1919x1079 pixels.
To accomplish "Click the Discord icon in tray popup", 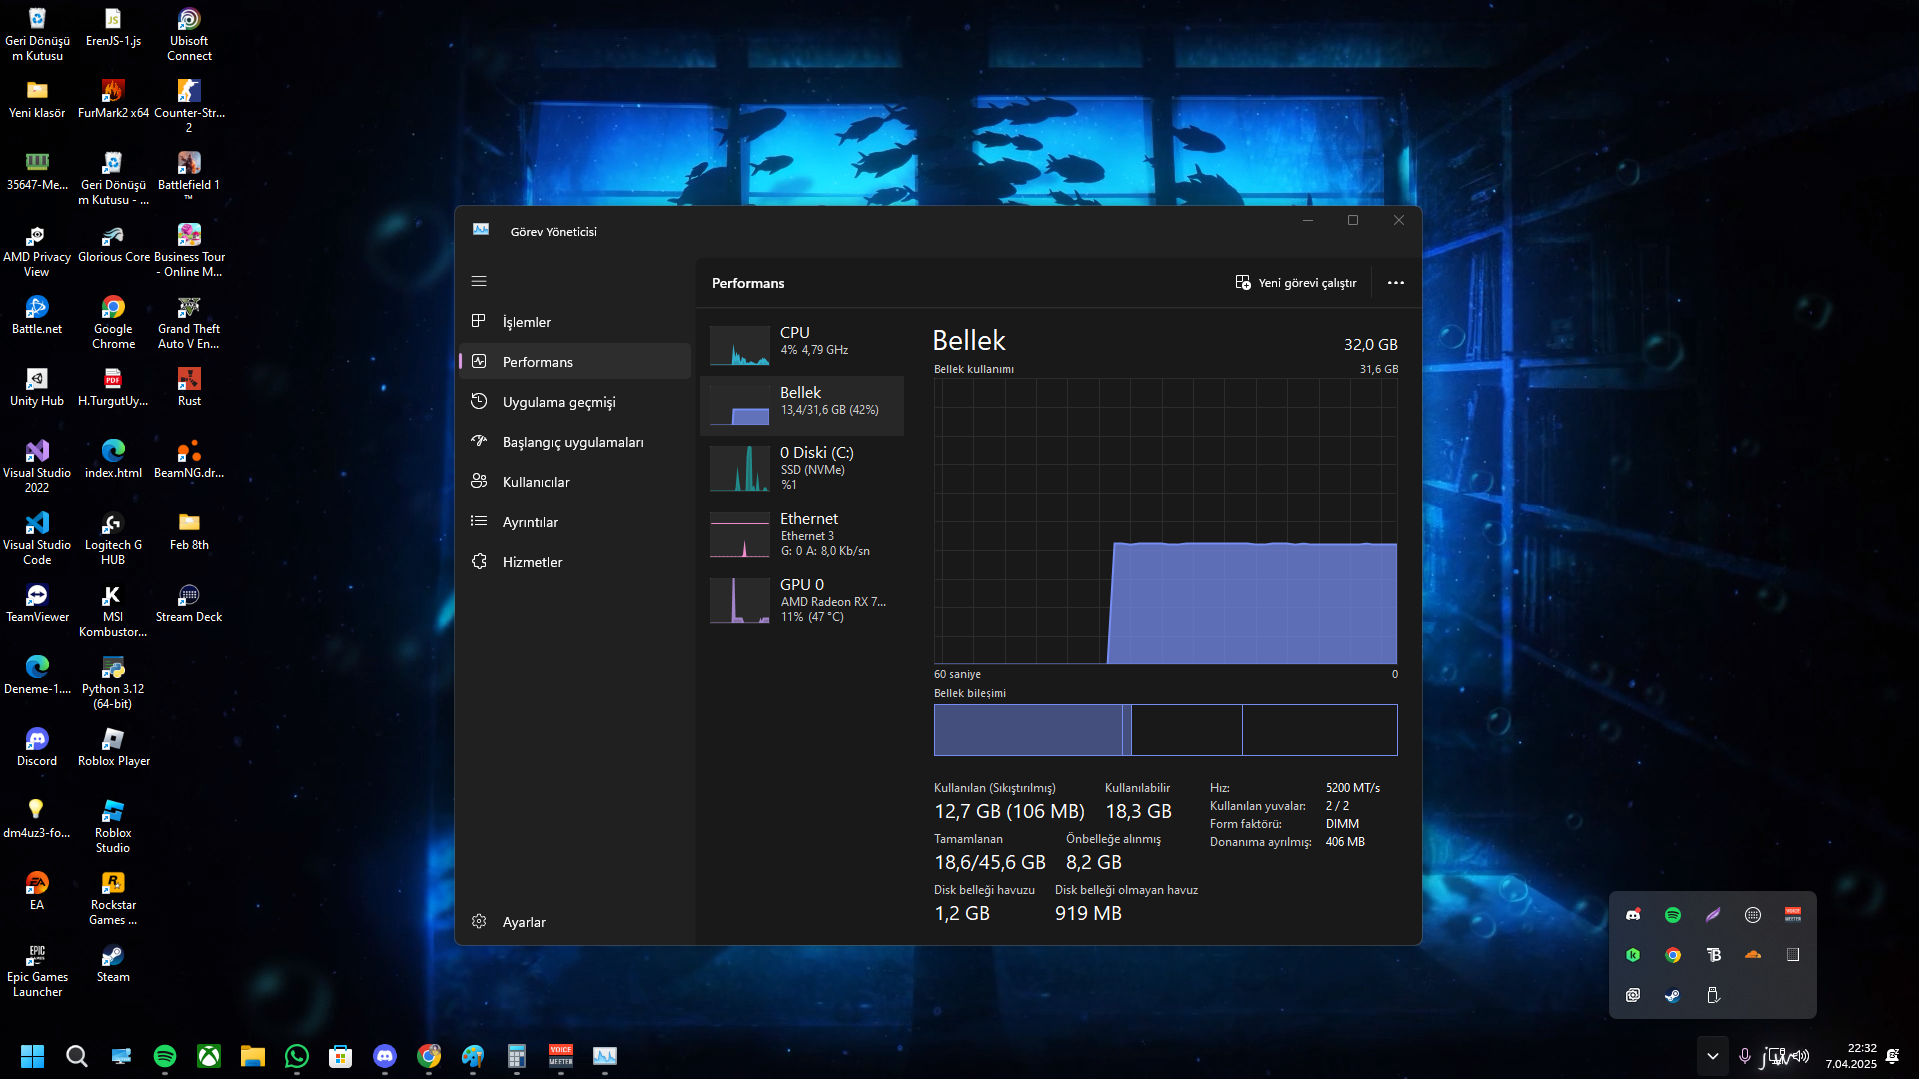I will click(1632, 915).
